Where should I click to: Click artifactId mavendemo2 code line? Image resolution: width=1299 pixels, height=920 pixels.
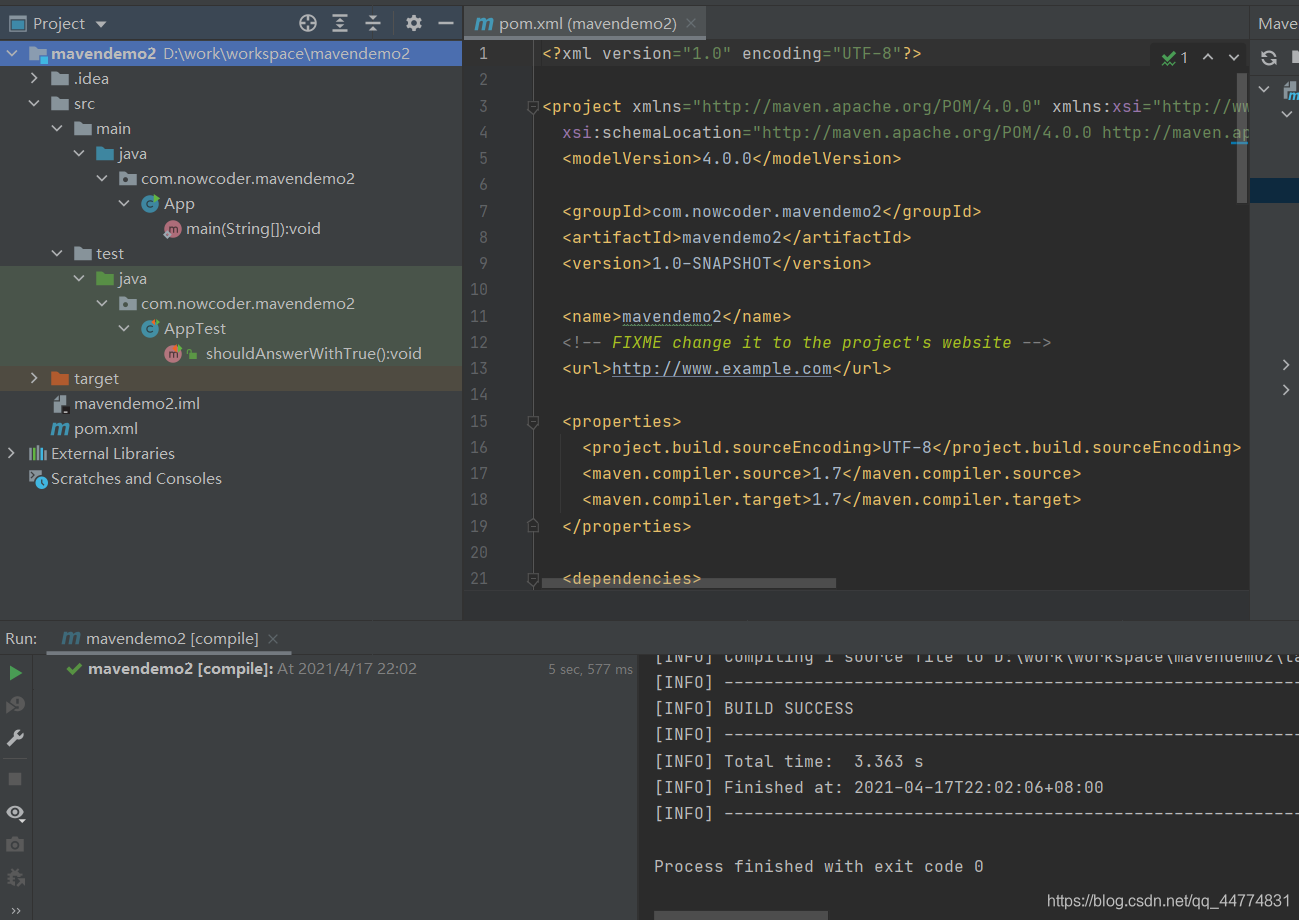737,237
